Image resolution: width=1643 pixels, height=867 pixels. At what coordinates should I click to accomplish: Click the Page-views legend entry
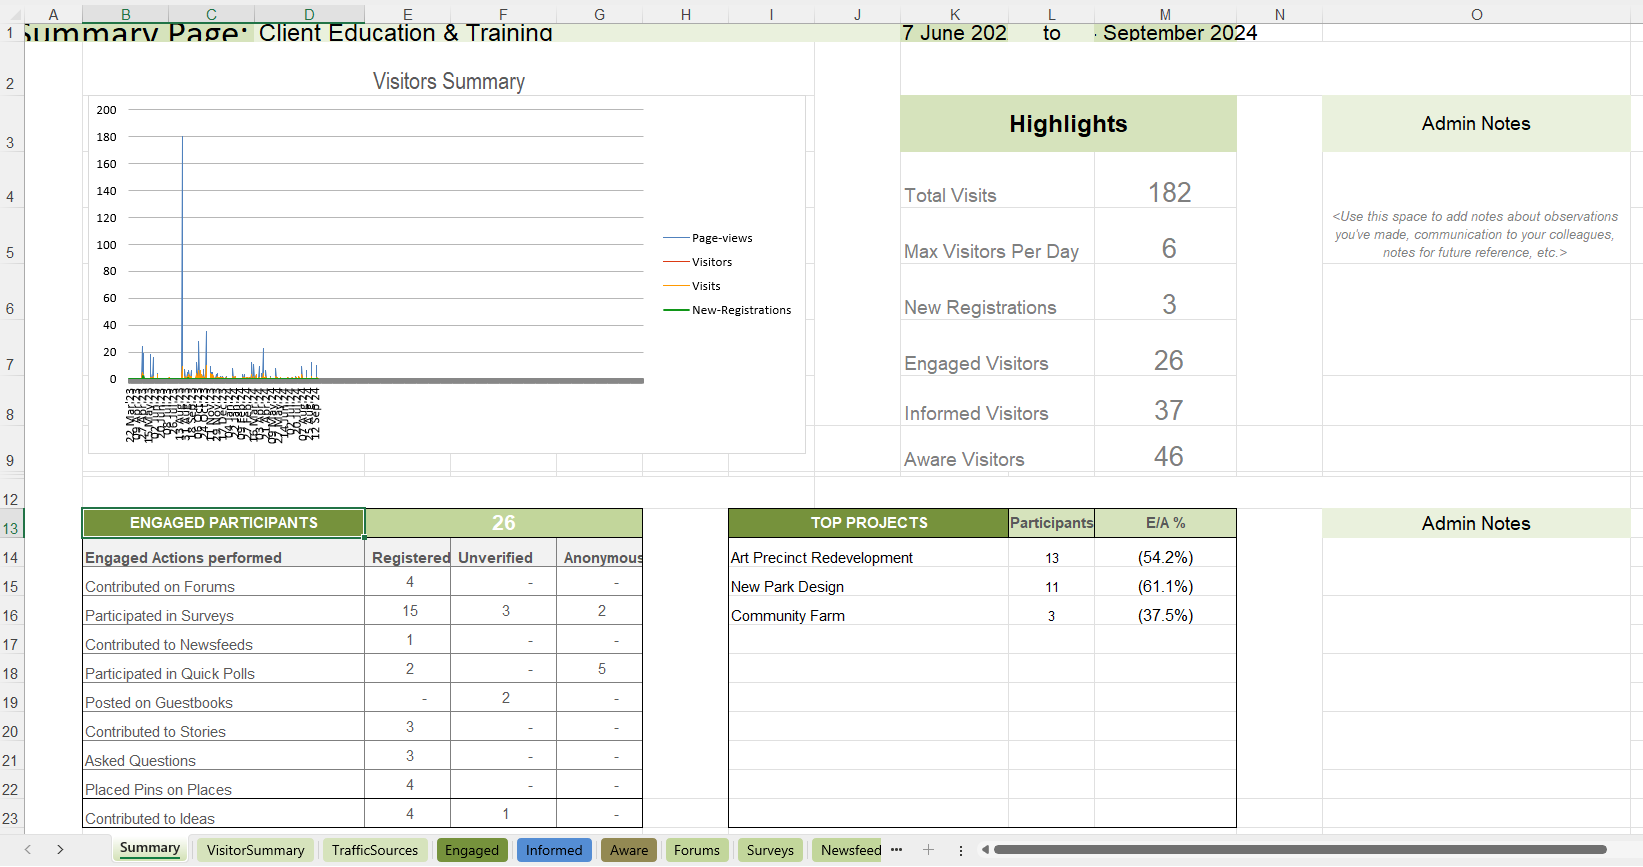click(x=708, y=238)
